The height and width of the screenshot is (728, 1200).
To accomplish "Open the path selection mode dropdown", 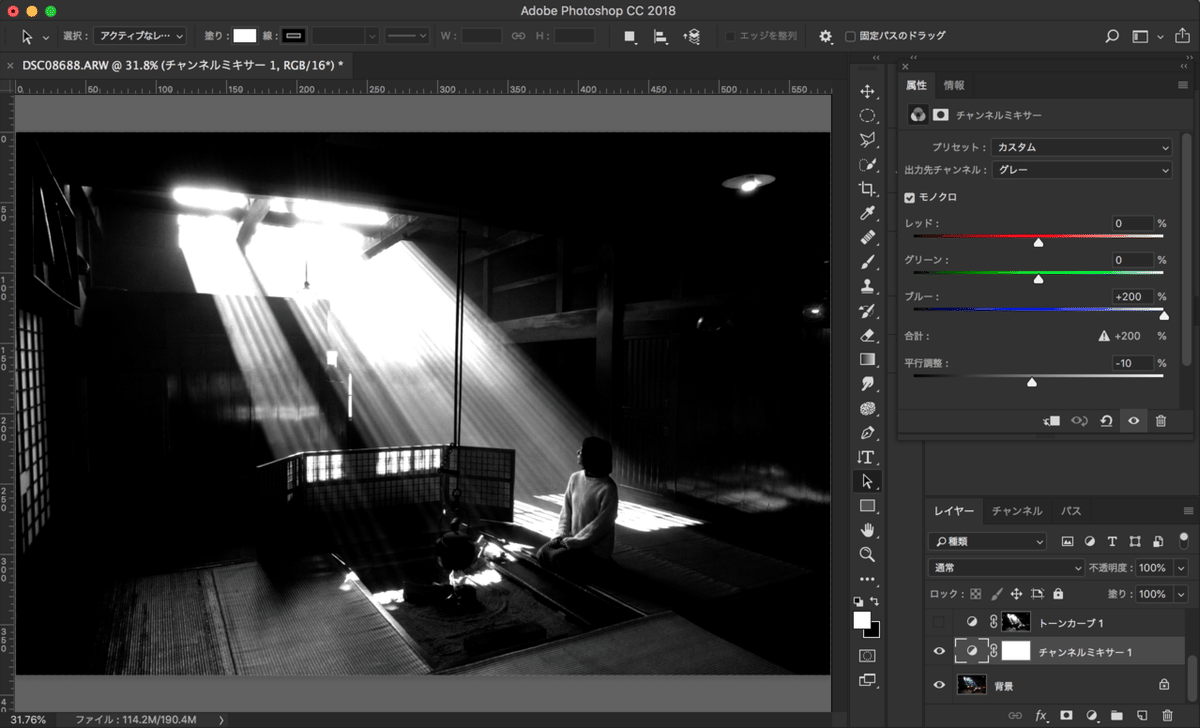I will click(139, 36).
